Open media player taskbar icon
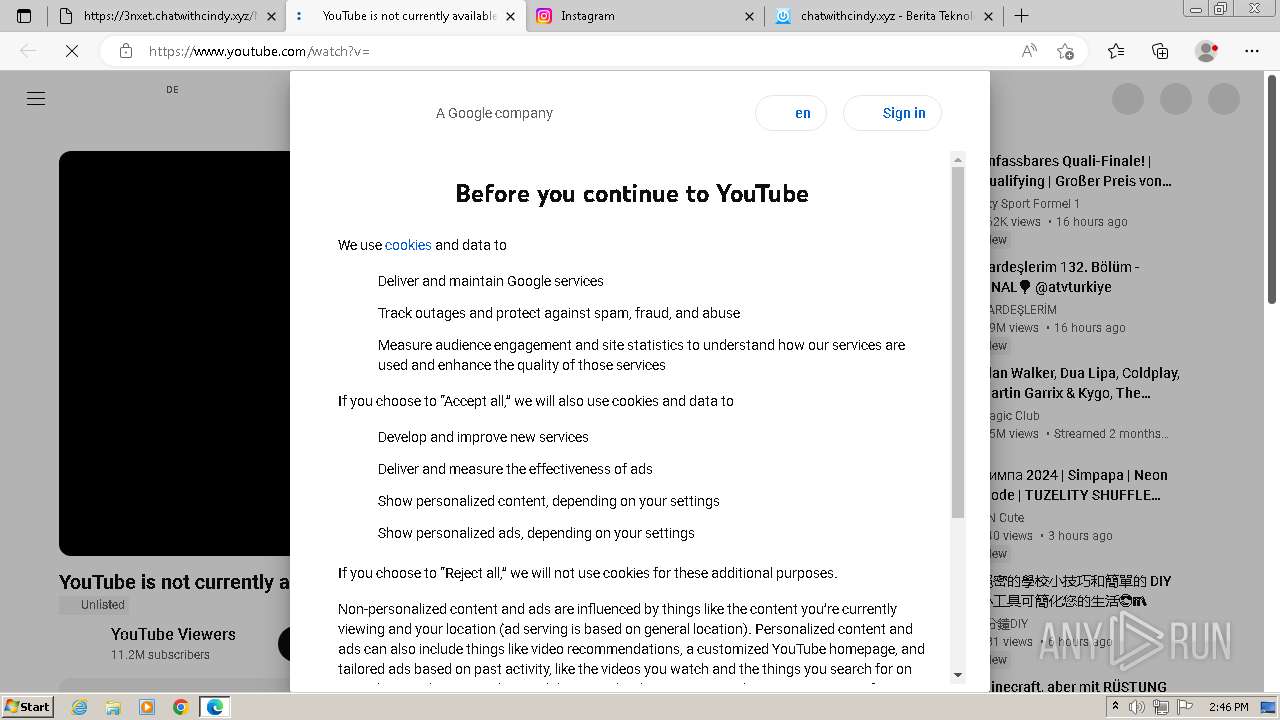 147,707
